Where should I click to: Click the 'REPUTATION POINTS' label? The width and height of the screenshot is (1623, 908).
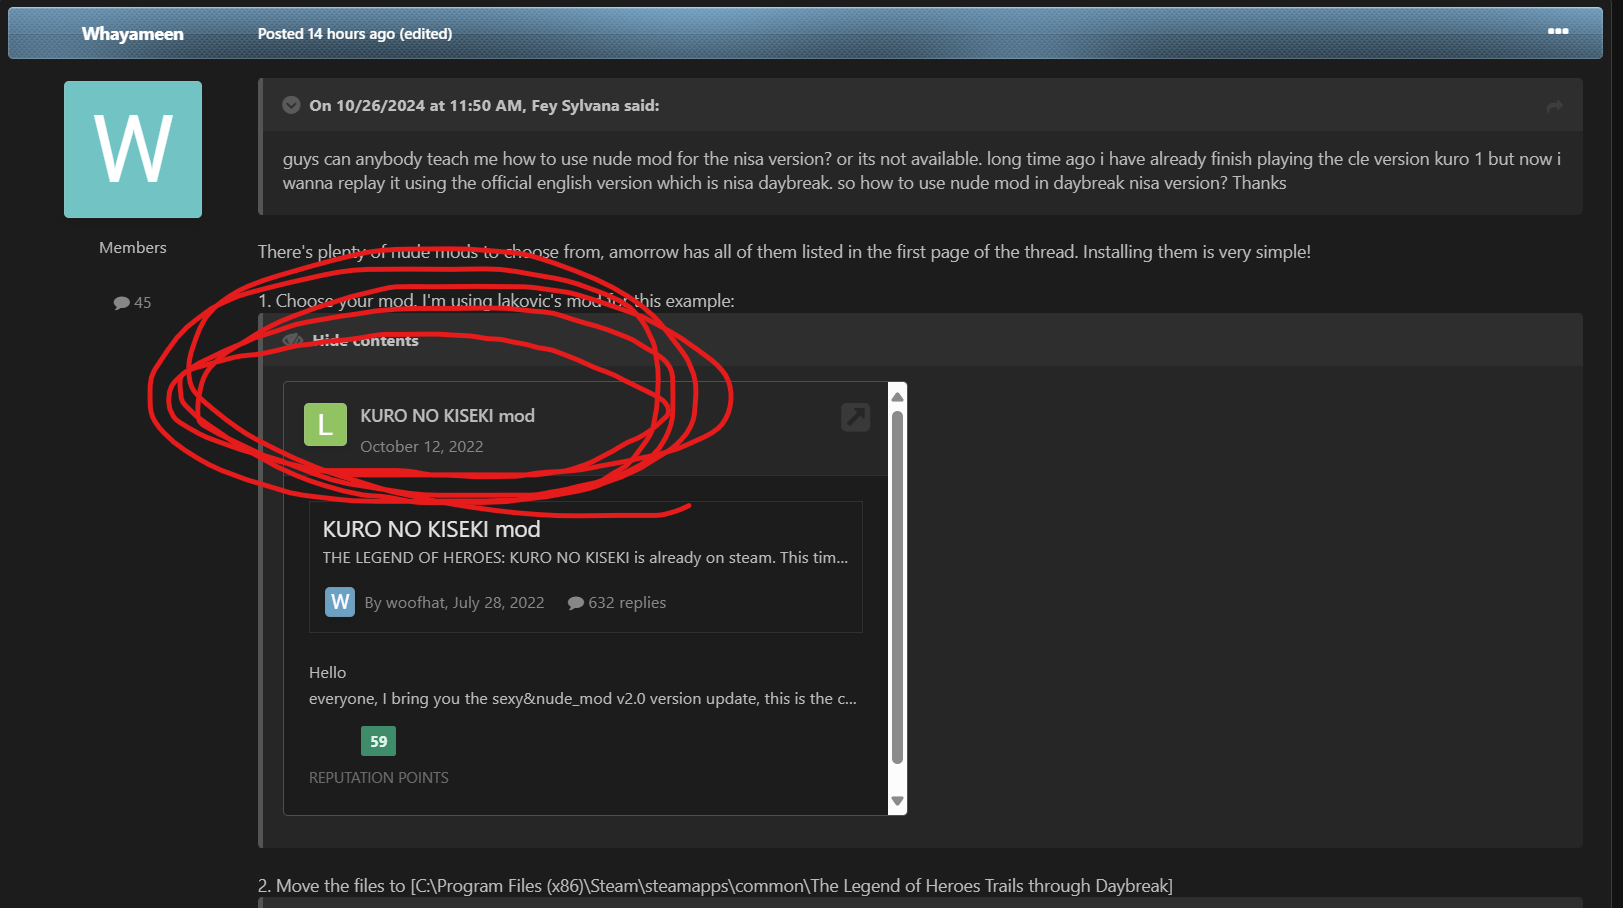tap(379, 778)
